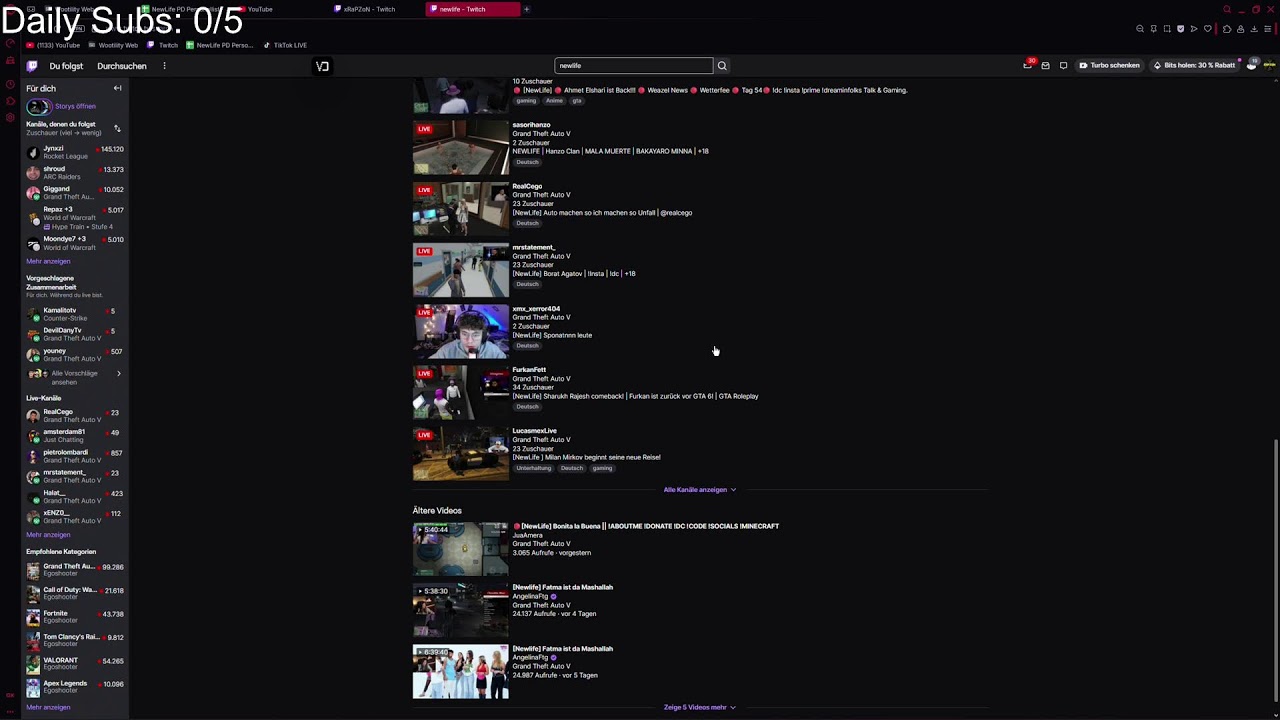The image size is (1280, 720).
Task: Open the three-dot more menu
Action: click(x=164, y=66)
